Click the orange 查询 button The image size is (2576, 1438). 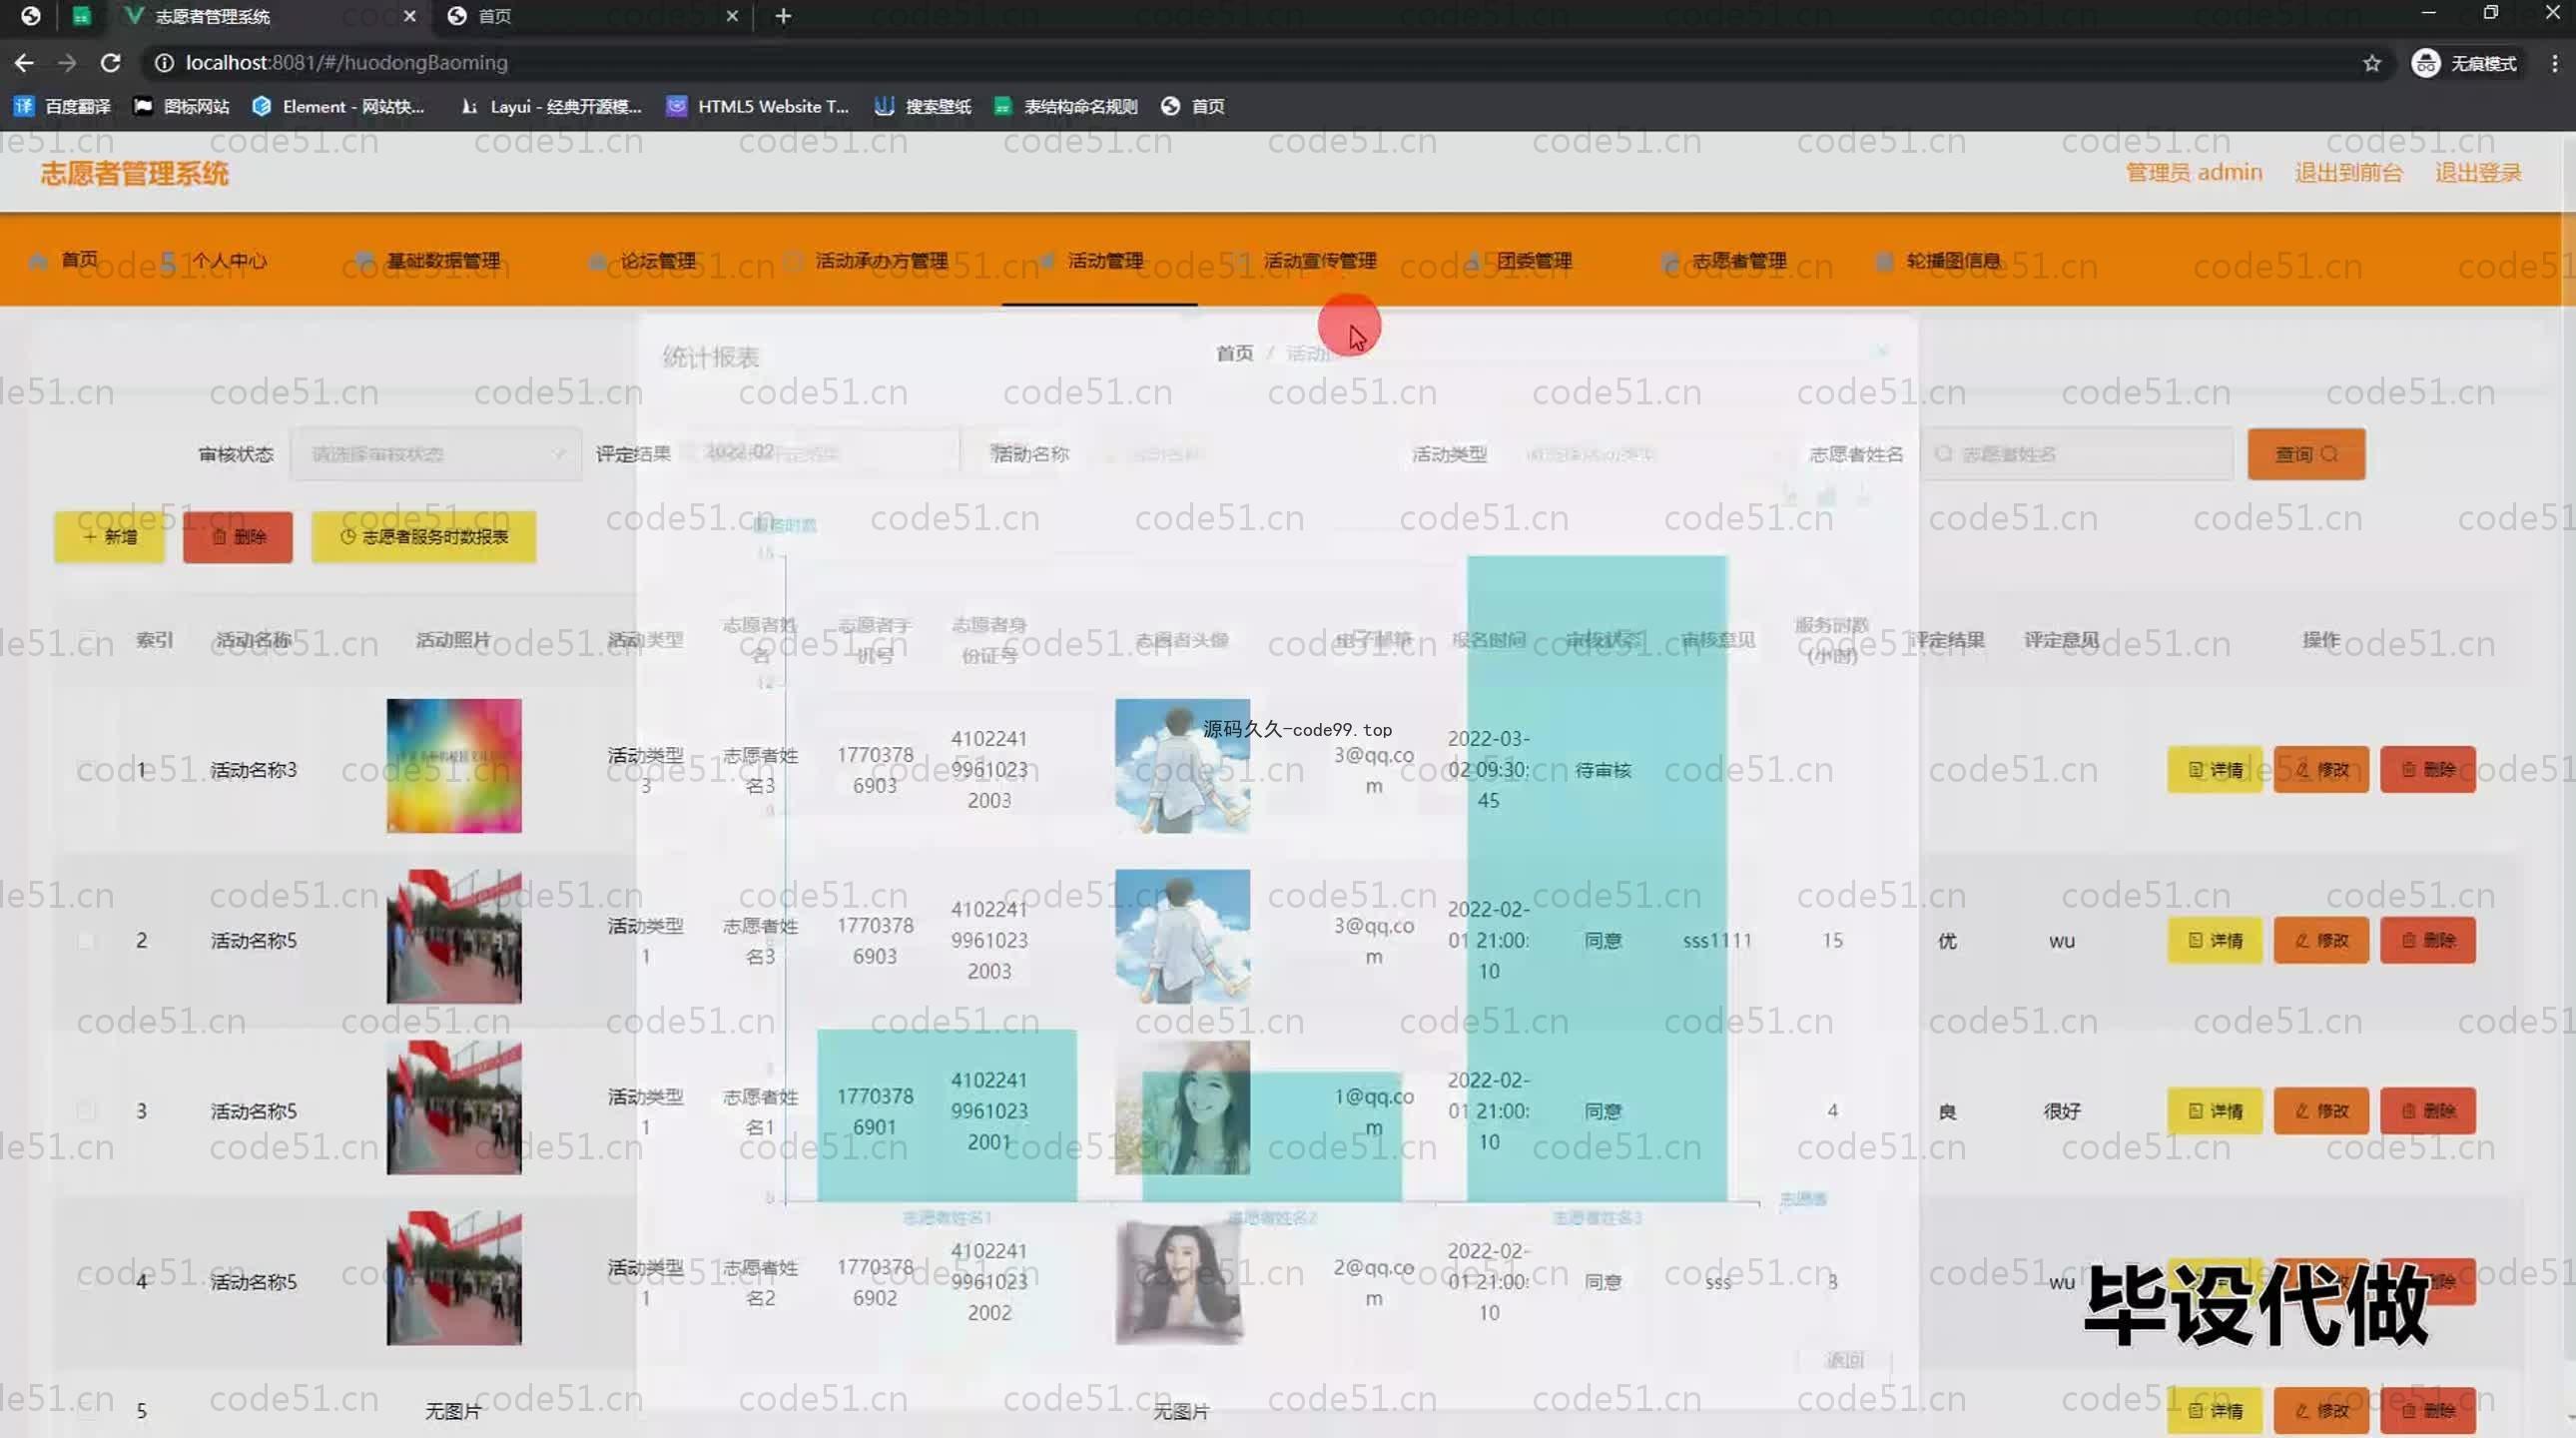click(2306, 454)
